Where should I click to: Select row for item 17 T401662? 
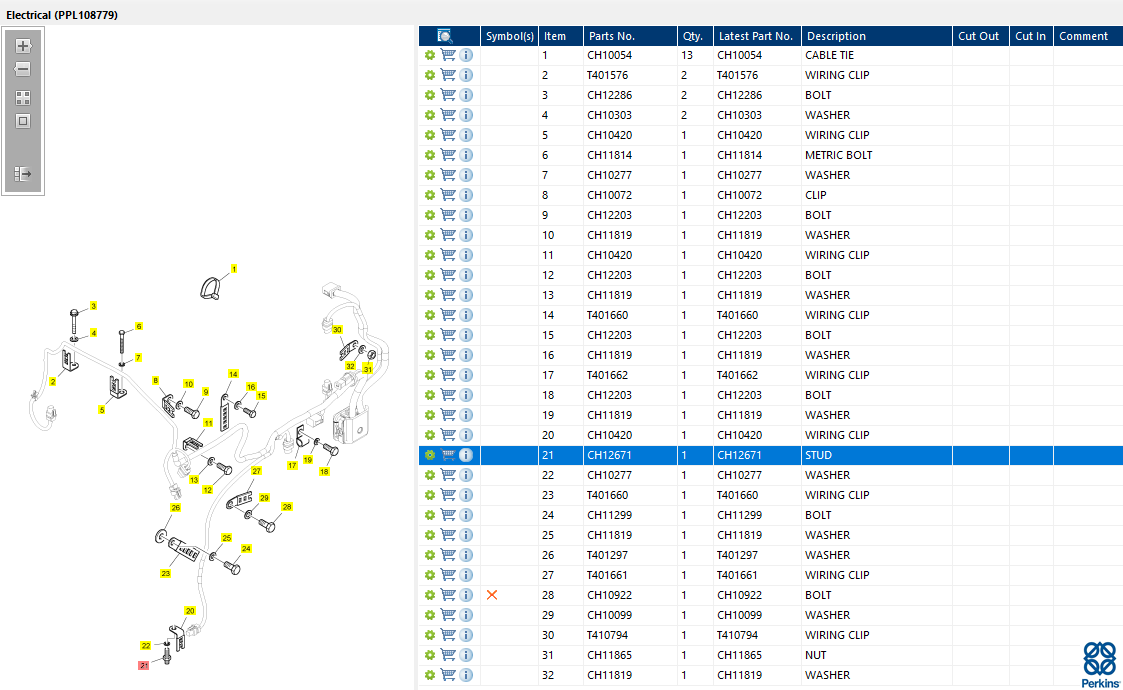point(771,375)
